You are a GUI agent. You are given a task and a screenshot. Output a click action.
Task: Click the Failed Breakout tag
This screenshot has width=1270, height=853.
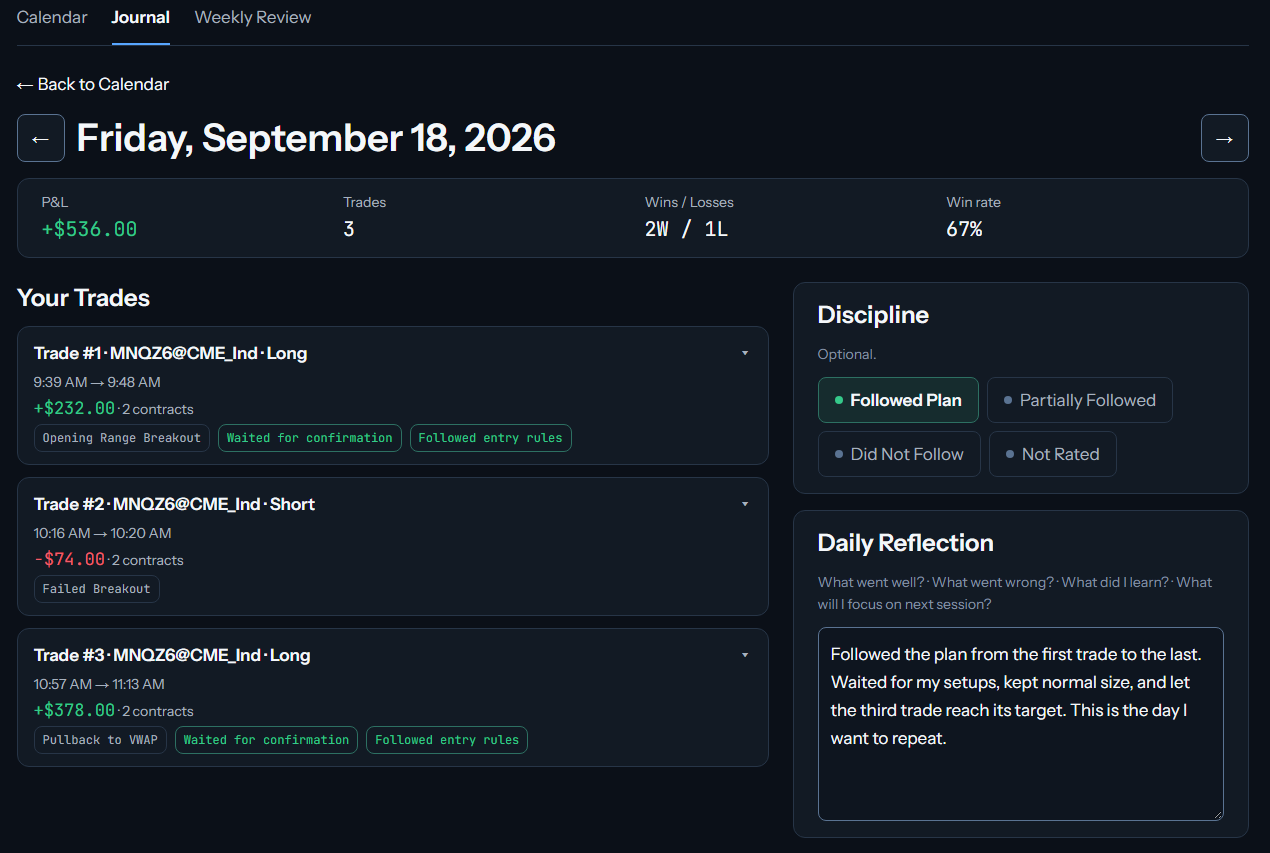97,589
